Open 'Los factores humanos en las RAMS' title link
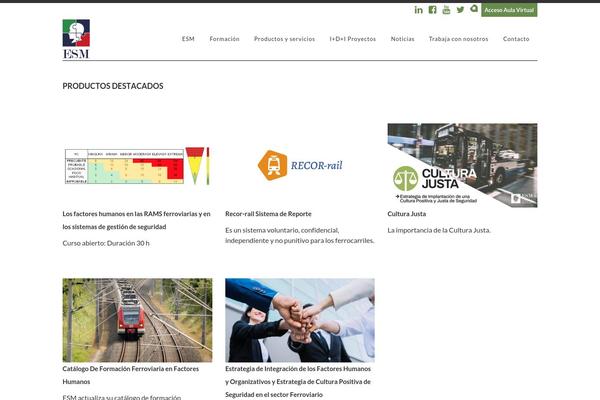600x400 pixels. pos(137,220)
